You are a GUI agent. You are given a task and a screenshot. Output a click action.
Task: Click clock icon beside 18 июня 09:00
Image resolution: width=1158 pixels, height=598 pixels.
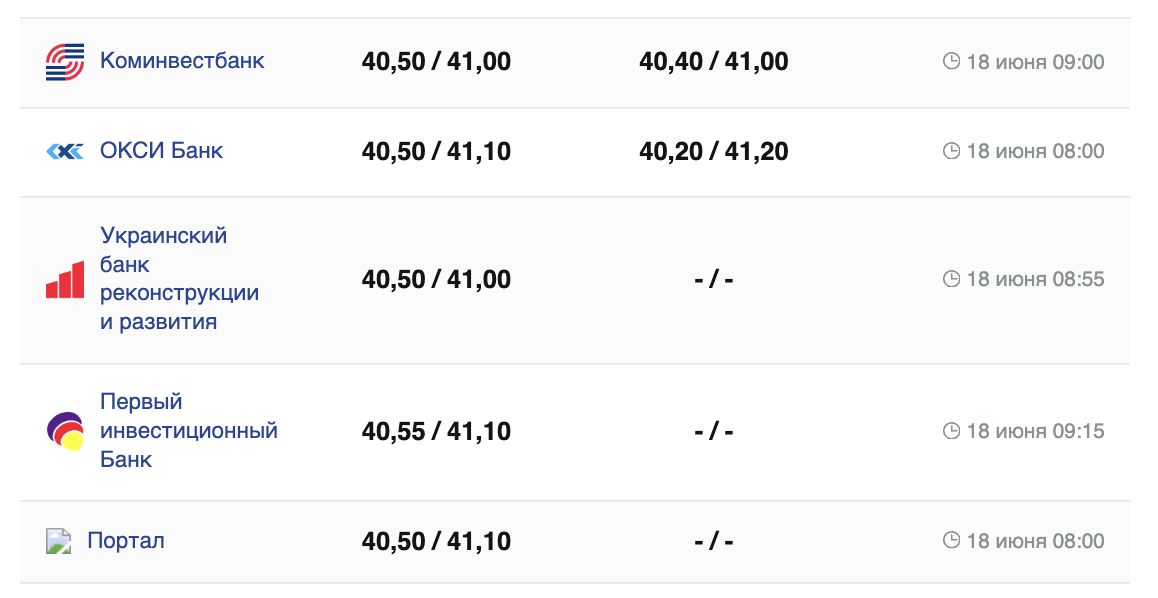click(951, 62)
